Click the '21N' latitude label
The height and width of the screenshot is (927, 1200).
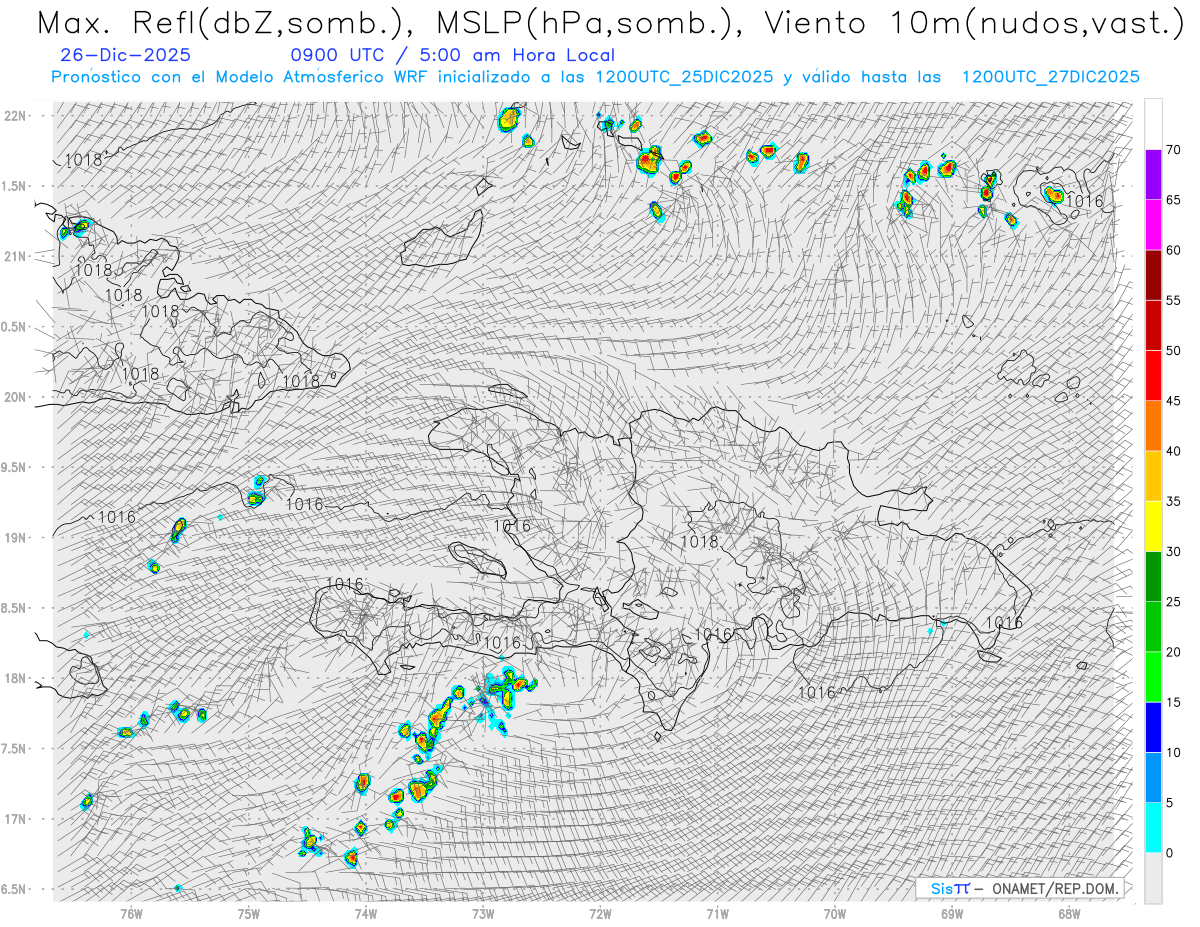coord(14,256)
